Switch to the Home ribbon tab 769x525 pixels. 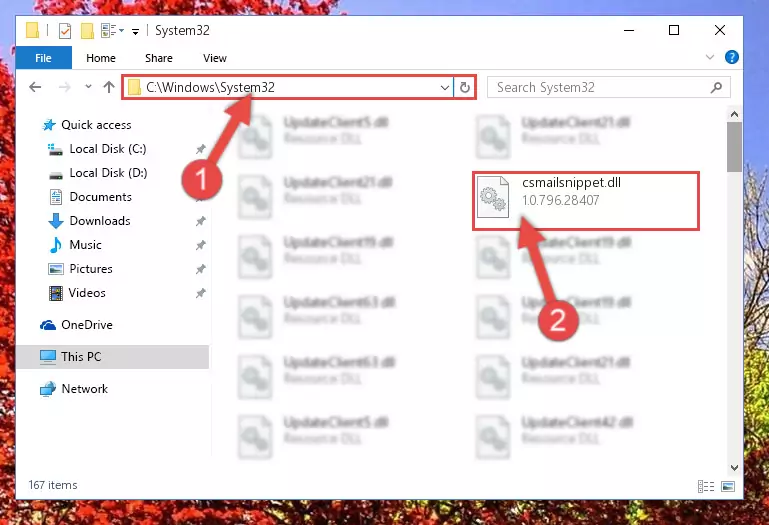click(101, 58)
